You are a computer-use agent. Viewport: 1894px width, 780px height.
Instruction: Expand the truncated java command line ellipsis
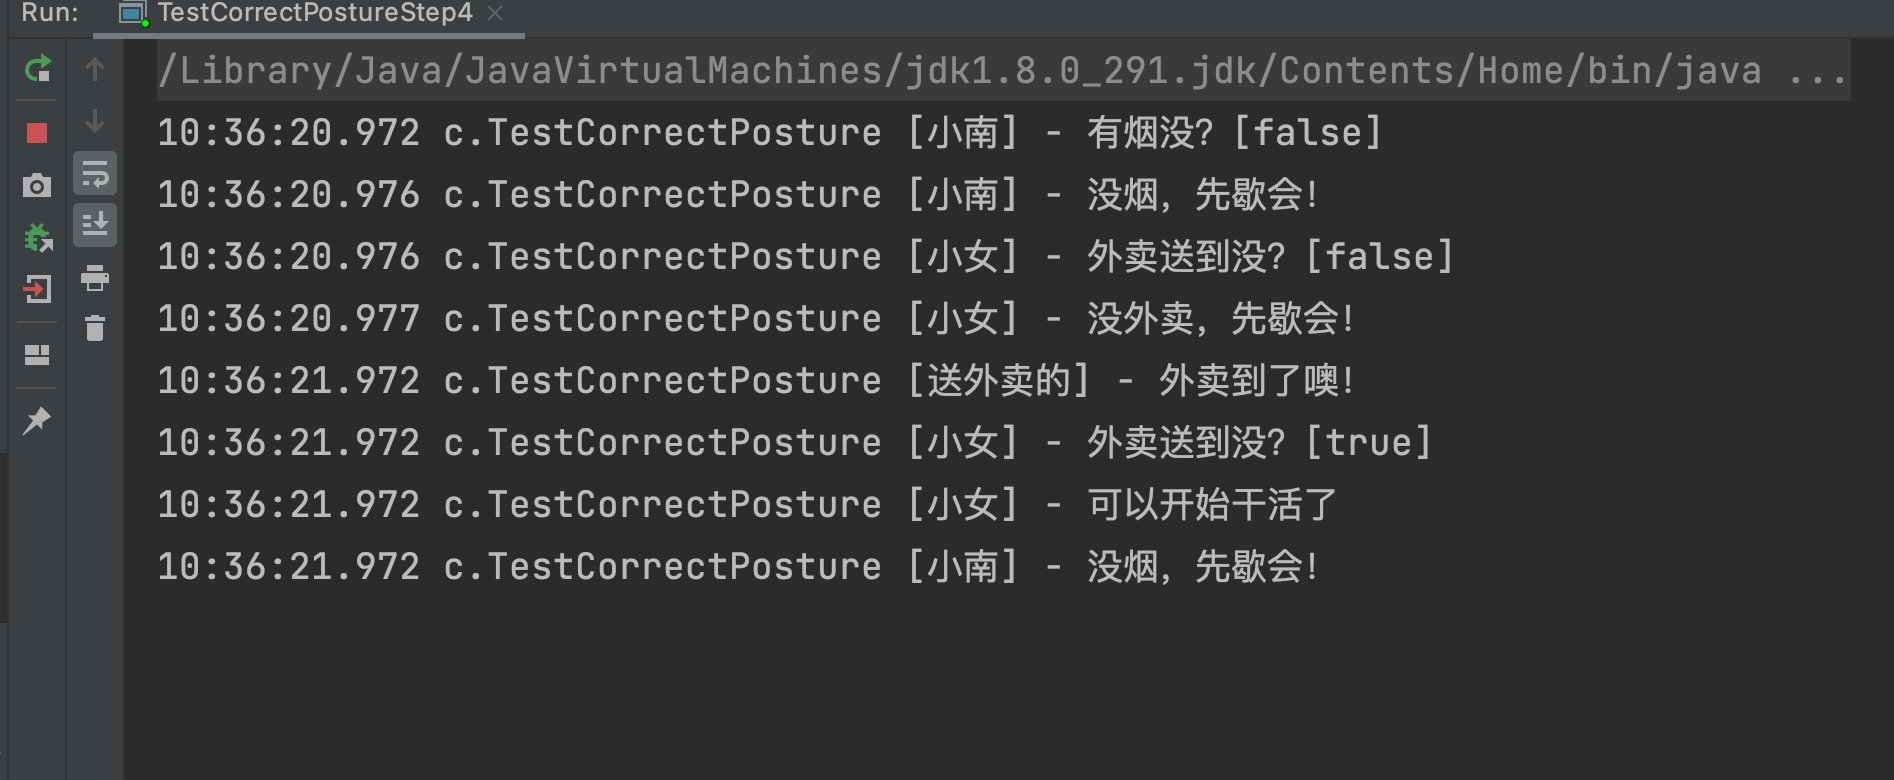[1818, 70]
